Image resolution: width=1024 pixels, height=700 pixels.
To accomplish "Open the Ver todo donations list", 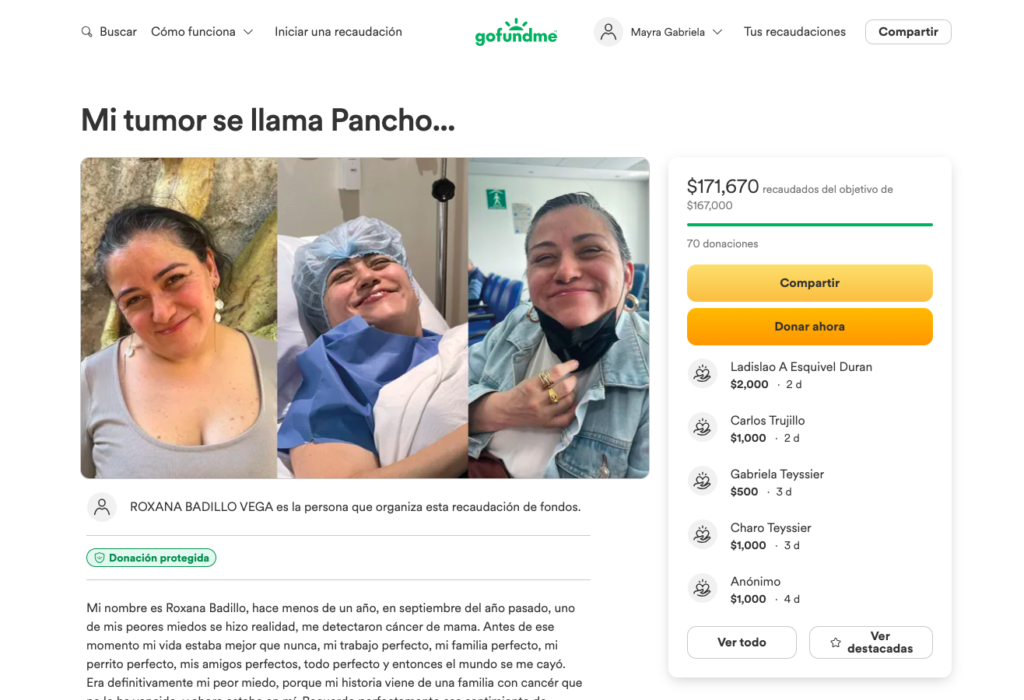I will tap(741, 643).
